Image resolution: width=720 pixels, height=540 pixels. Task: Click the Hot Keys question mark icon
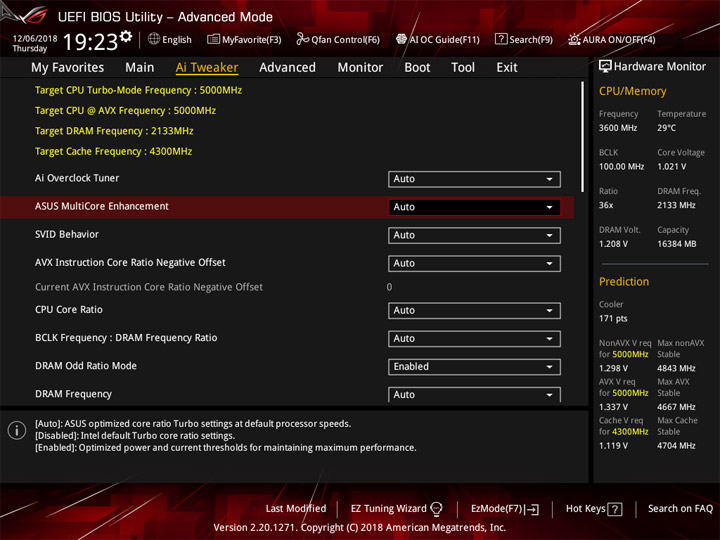click(615, 509)
